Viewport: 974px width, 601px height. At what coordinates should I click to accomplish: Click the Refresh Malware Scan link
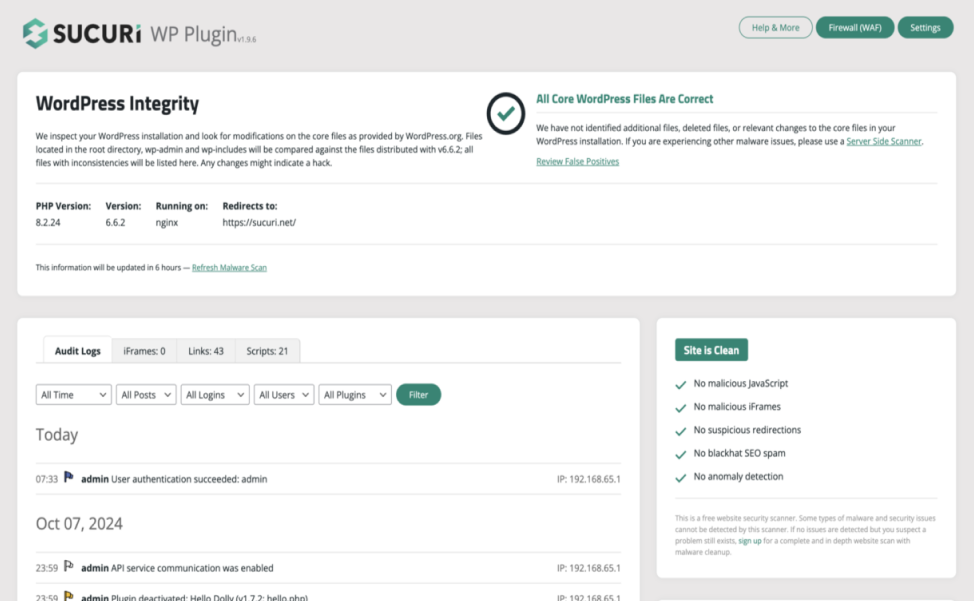tap(229, 268)
